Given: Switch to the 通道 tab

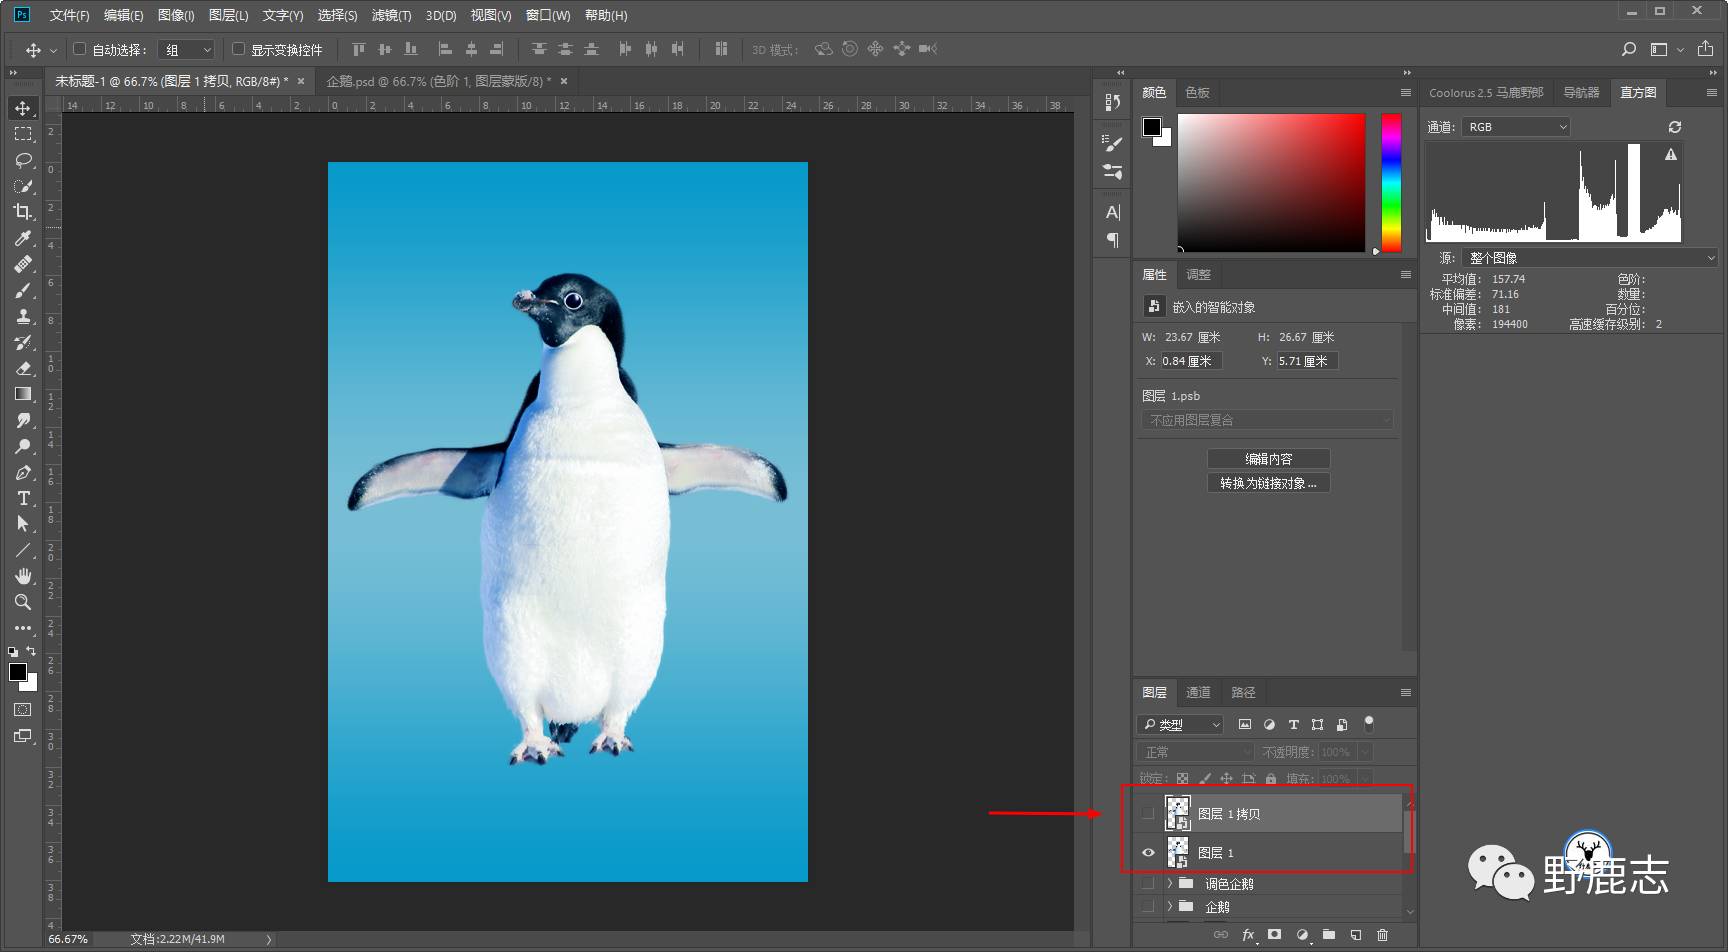Looking at the screenshot, I should coord(1197,692).
